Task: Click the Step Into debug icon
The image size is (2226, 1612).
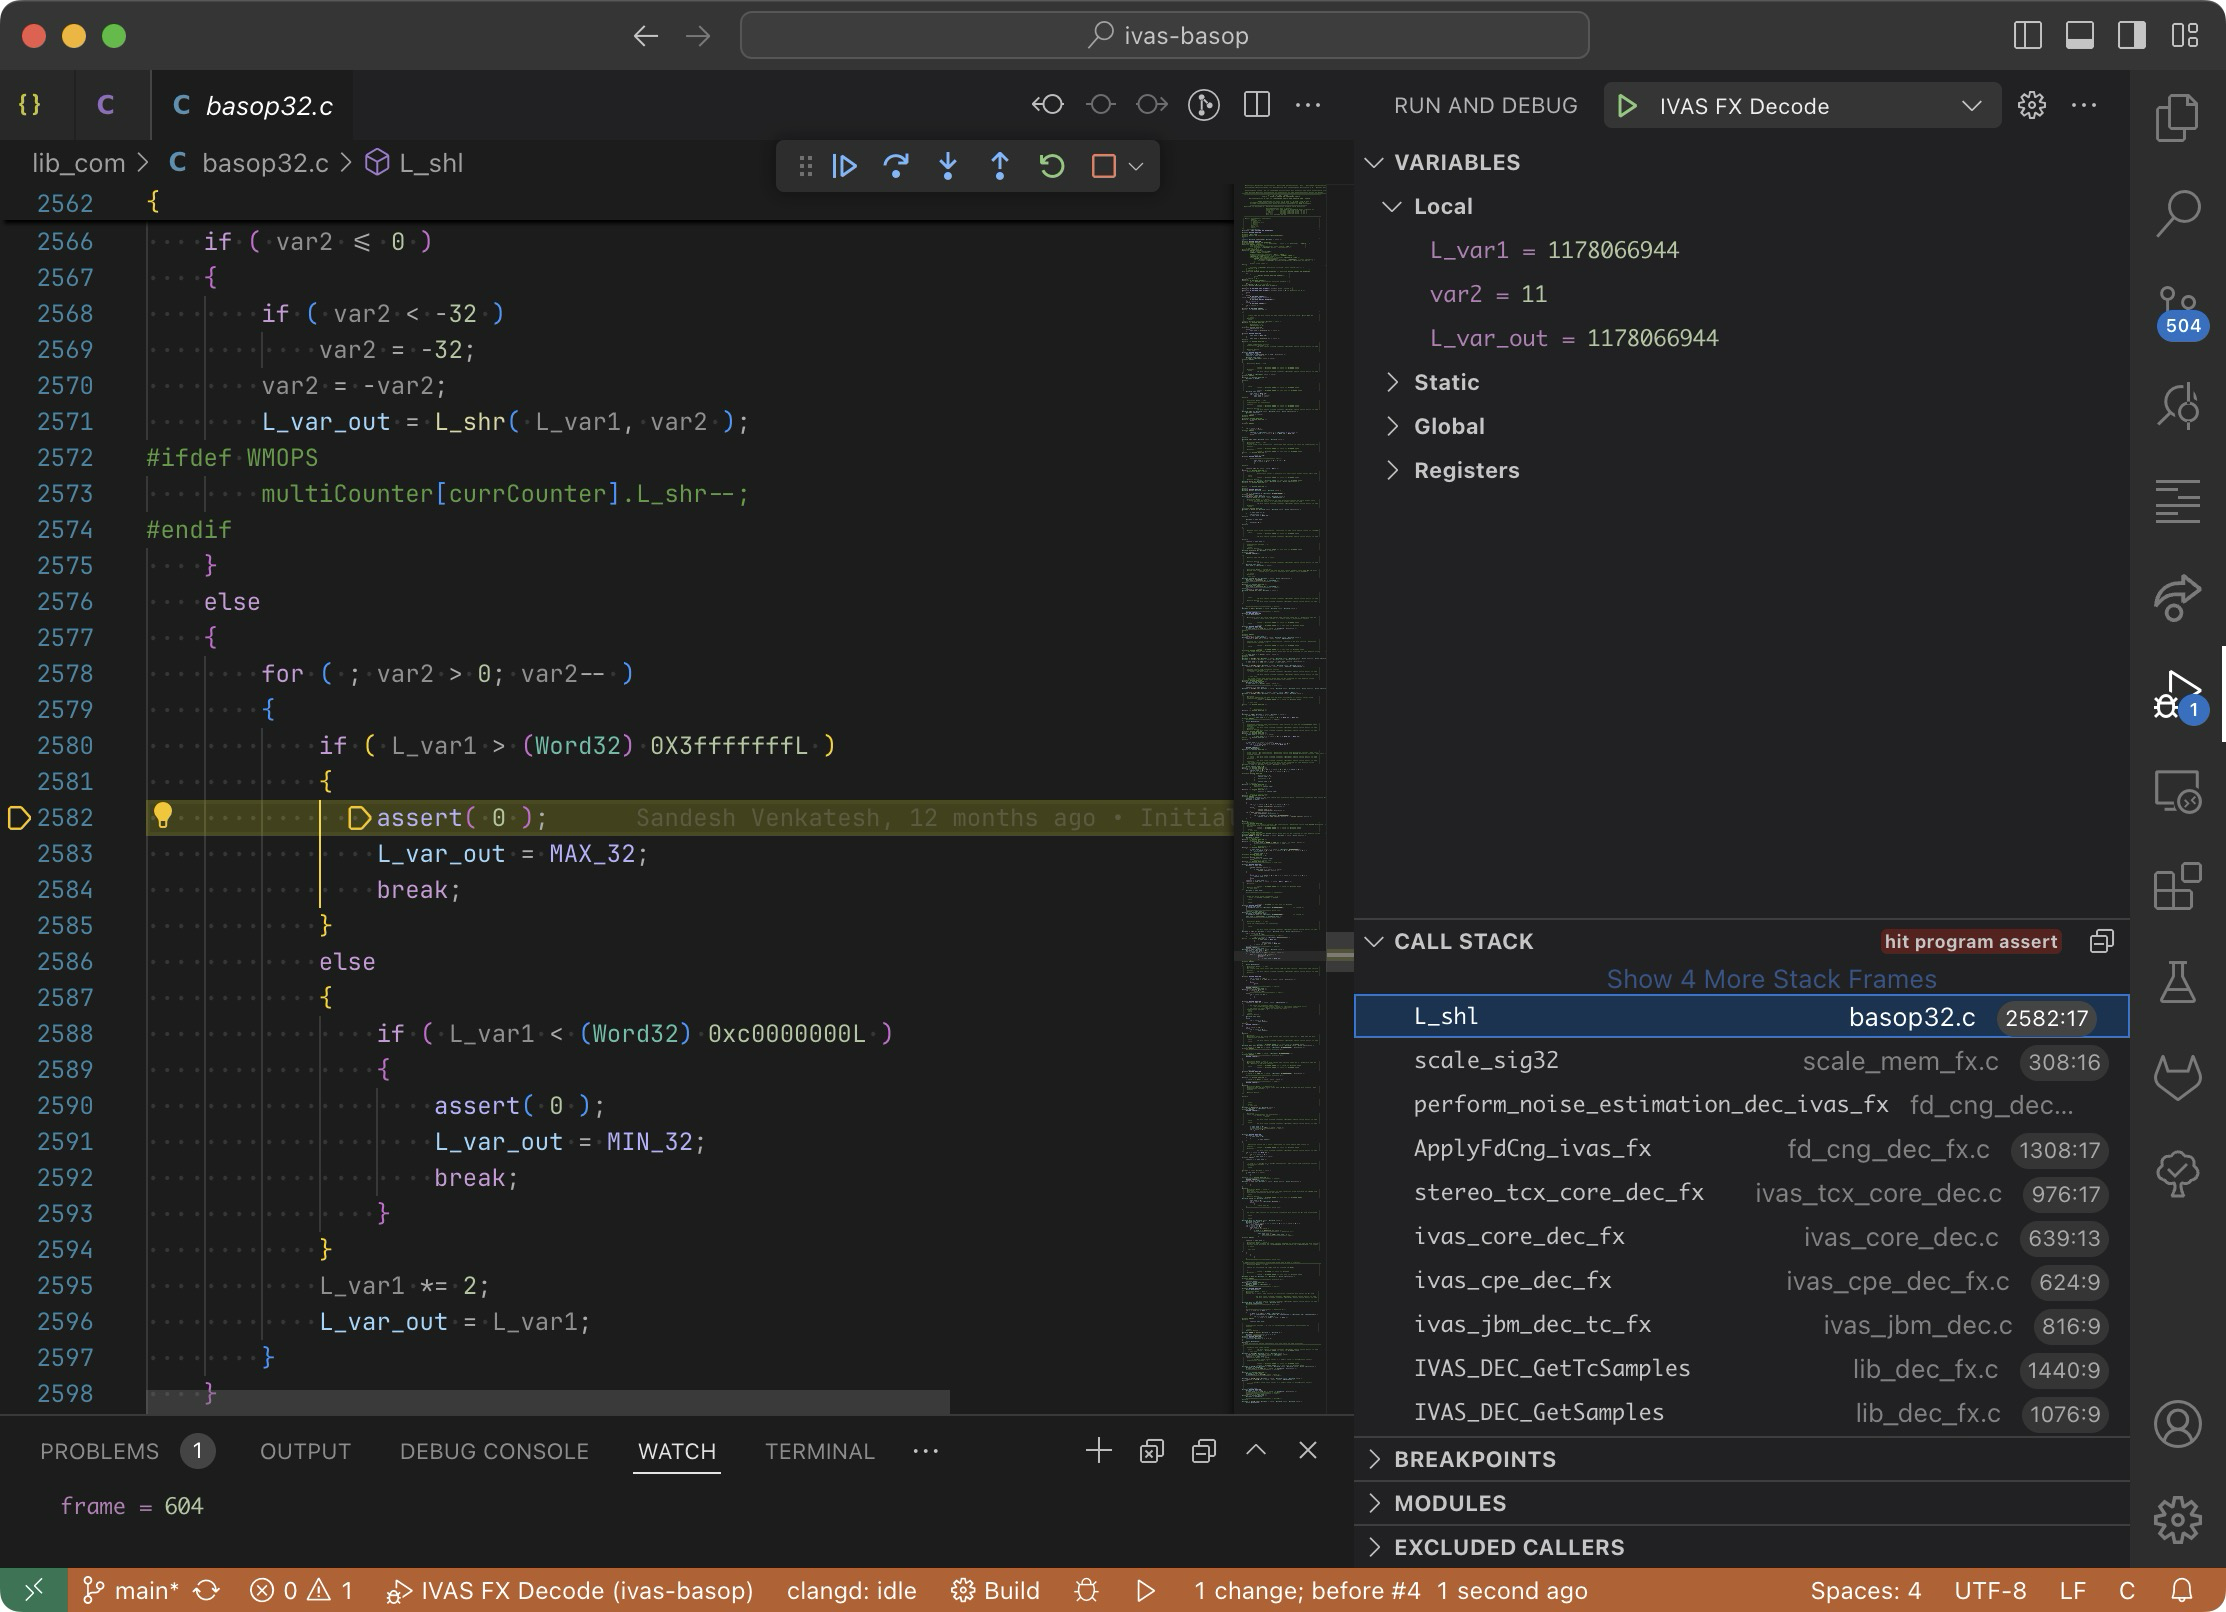Action: click(948, 166)
